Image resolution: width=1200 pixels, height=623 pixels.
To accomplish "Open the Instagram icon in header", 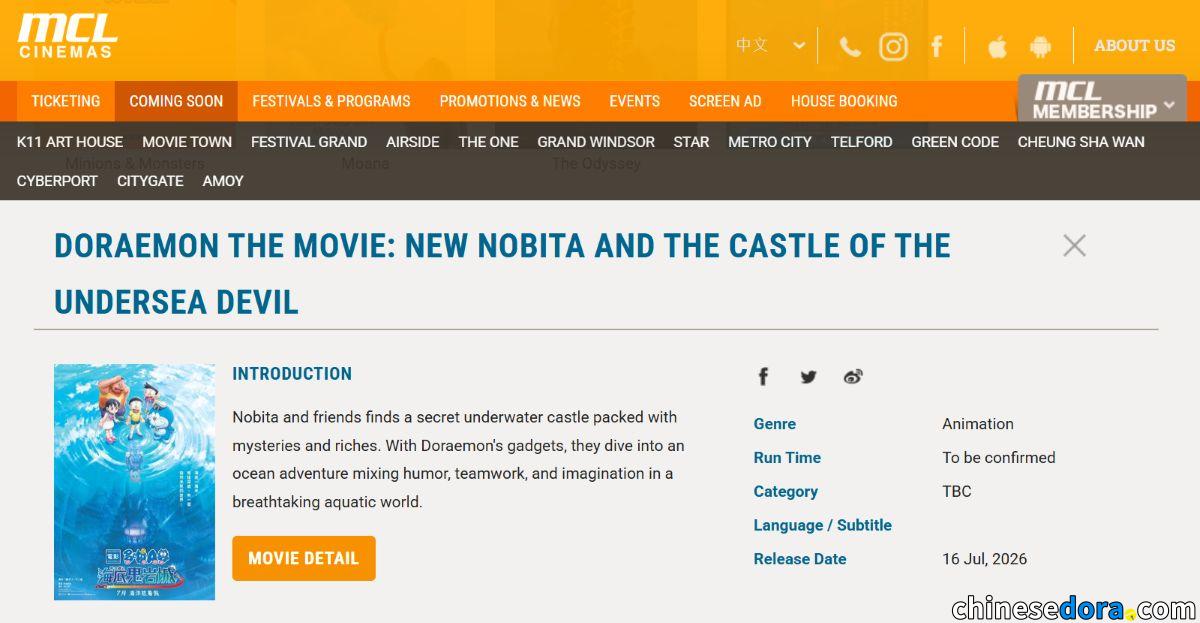I will point(893,47).
